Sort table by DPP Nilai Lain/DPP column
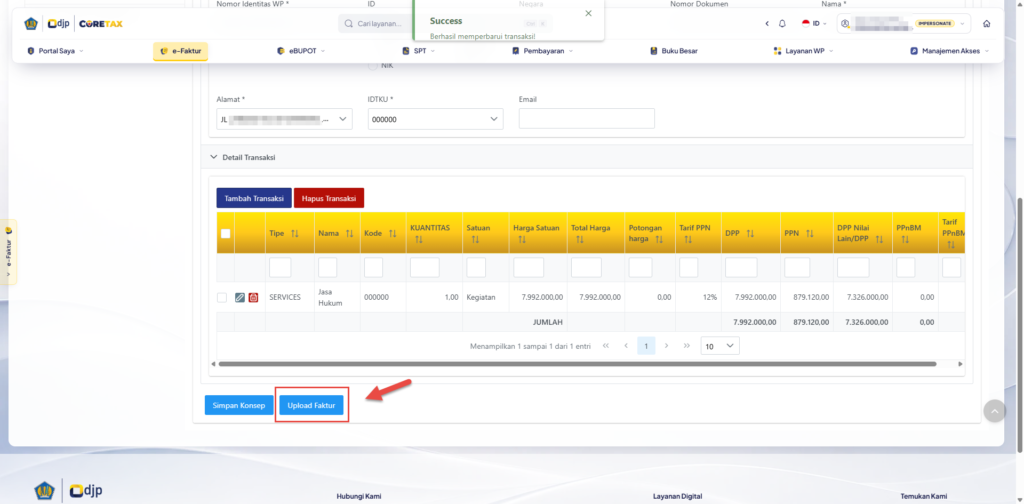The width and height of the screenshot is (1024, 504). coord(879,240)
